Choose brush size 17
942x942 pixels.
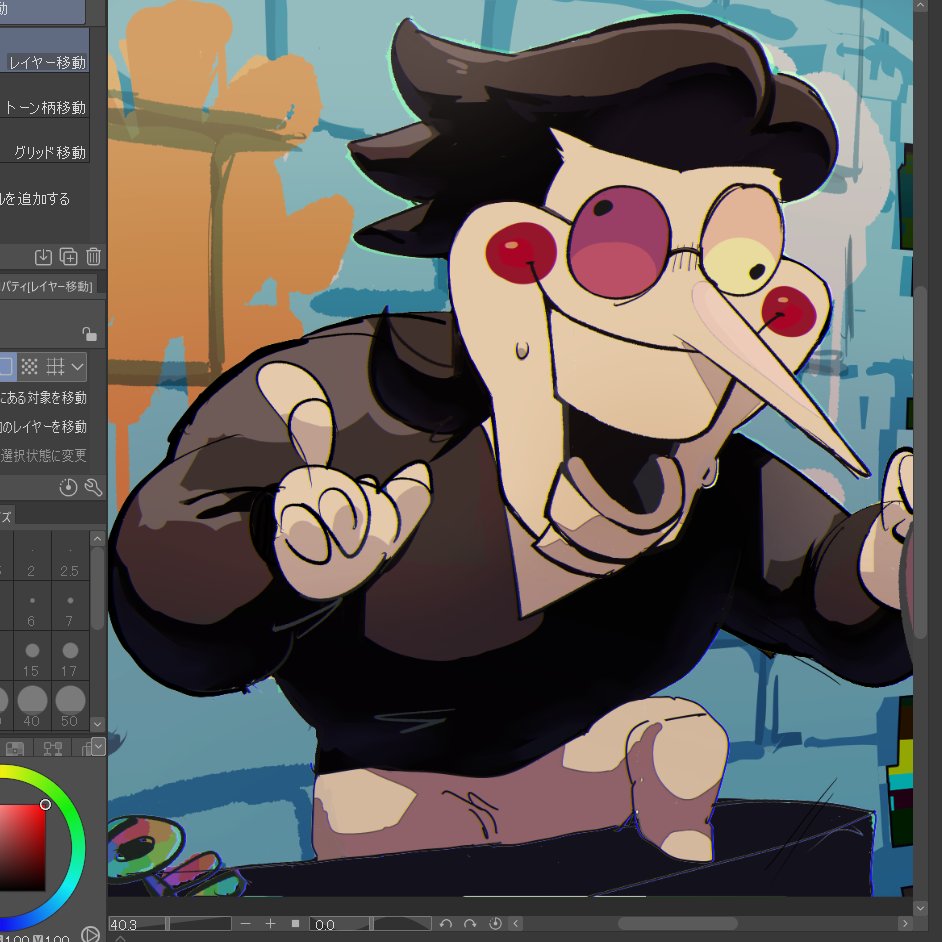[x=70, y=657]
